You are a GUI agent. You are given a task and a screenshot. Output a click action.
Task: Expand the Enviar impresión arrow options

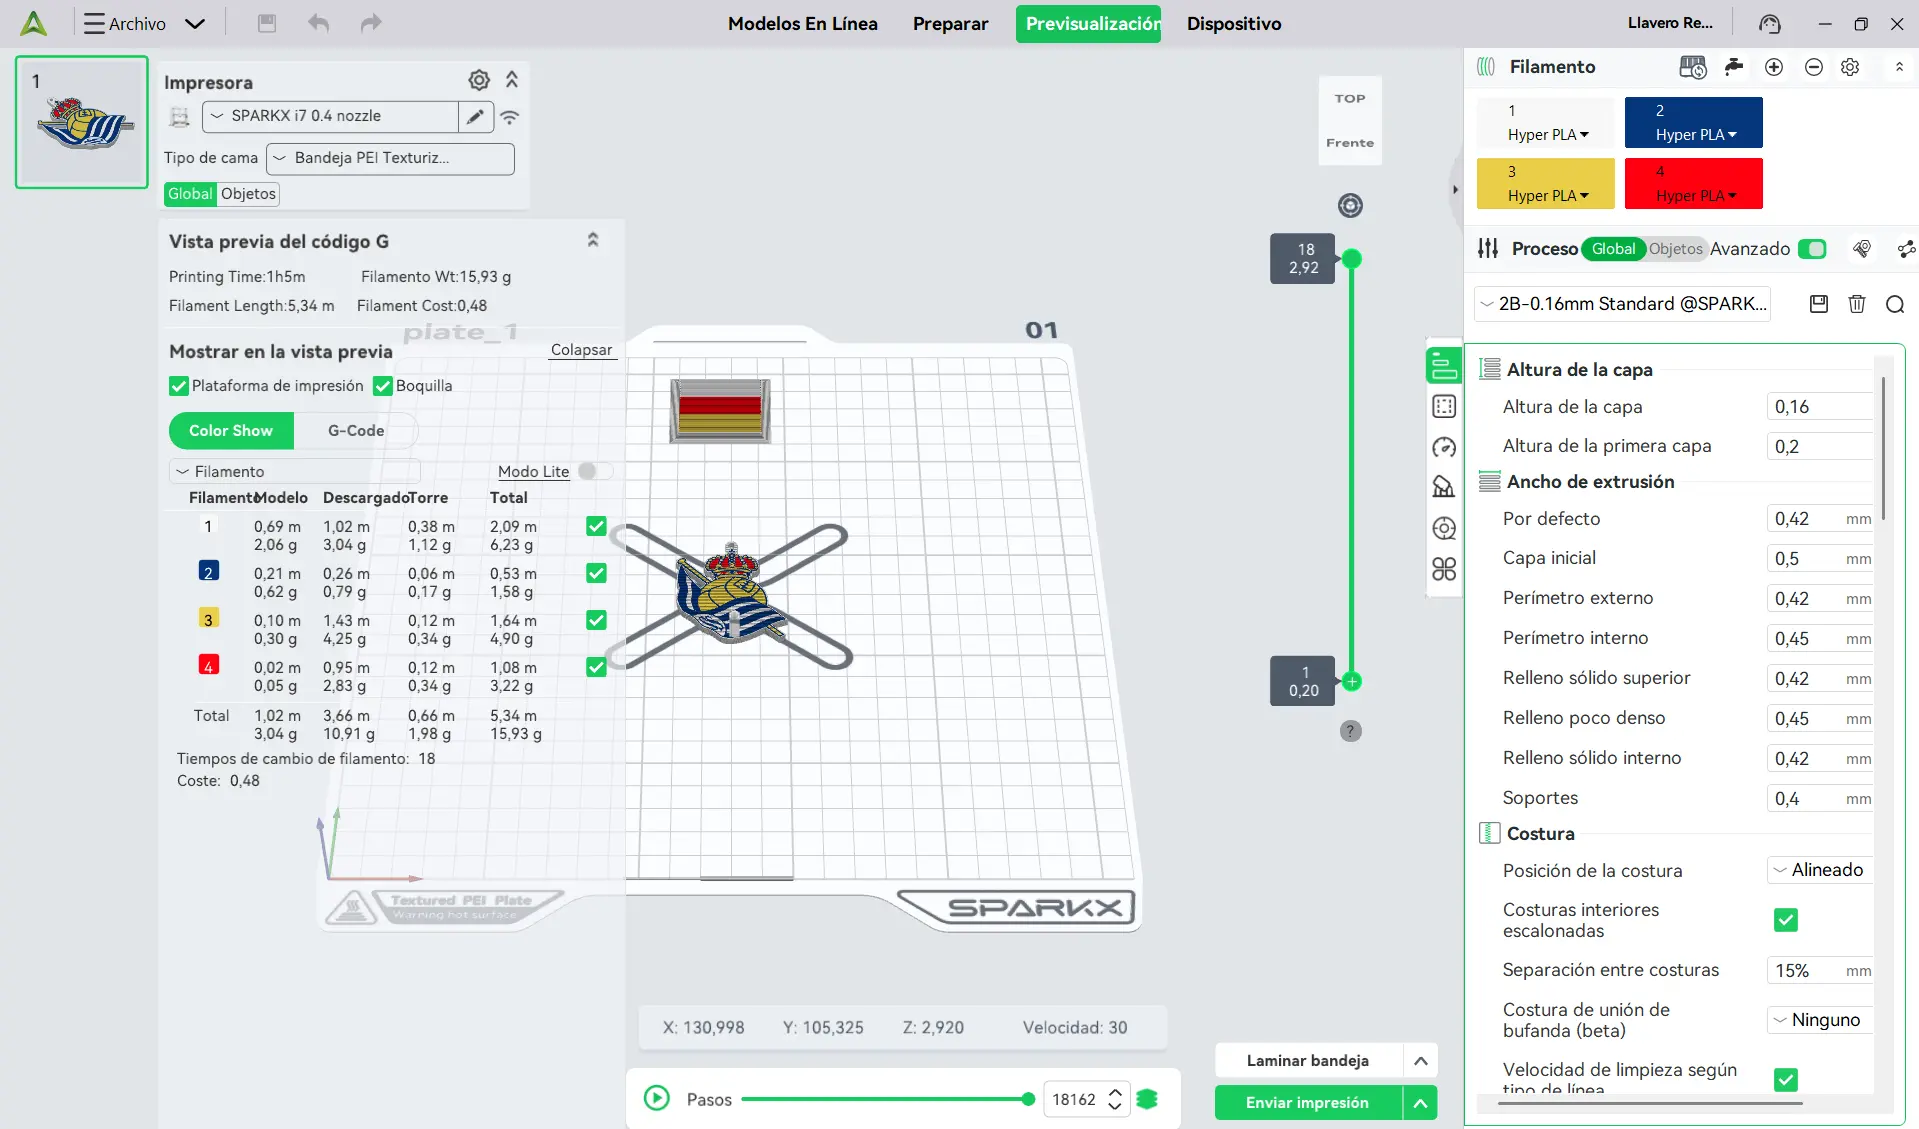[x=1420, y=1103]
